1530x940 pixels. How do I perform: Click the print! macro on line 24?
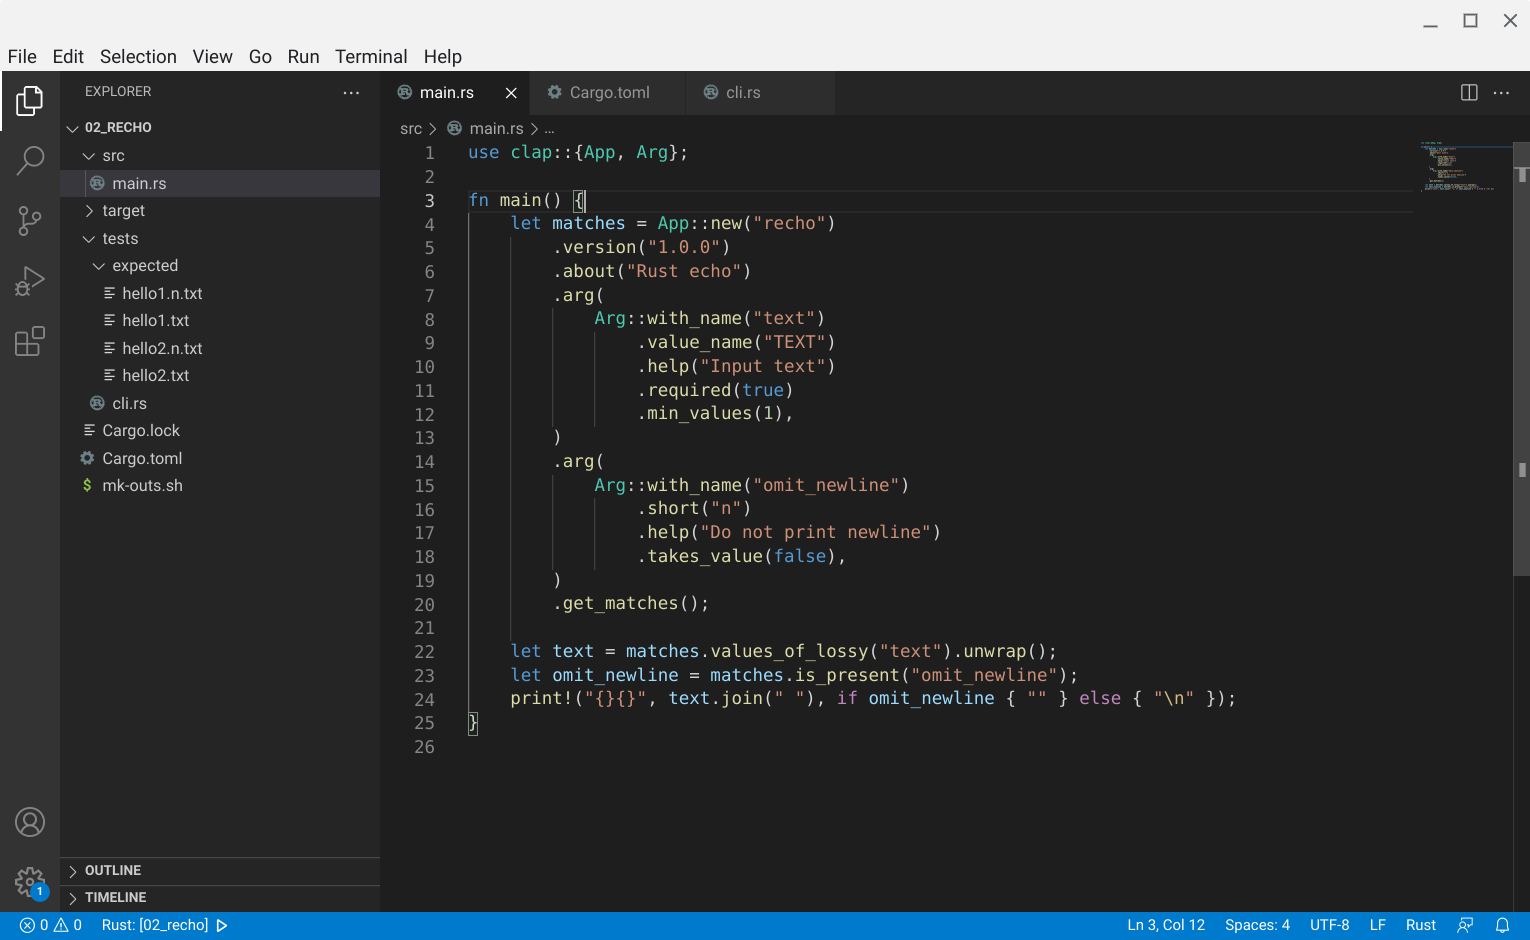tap(542, 699)
